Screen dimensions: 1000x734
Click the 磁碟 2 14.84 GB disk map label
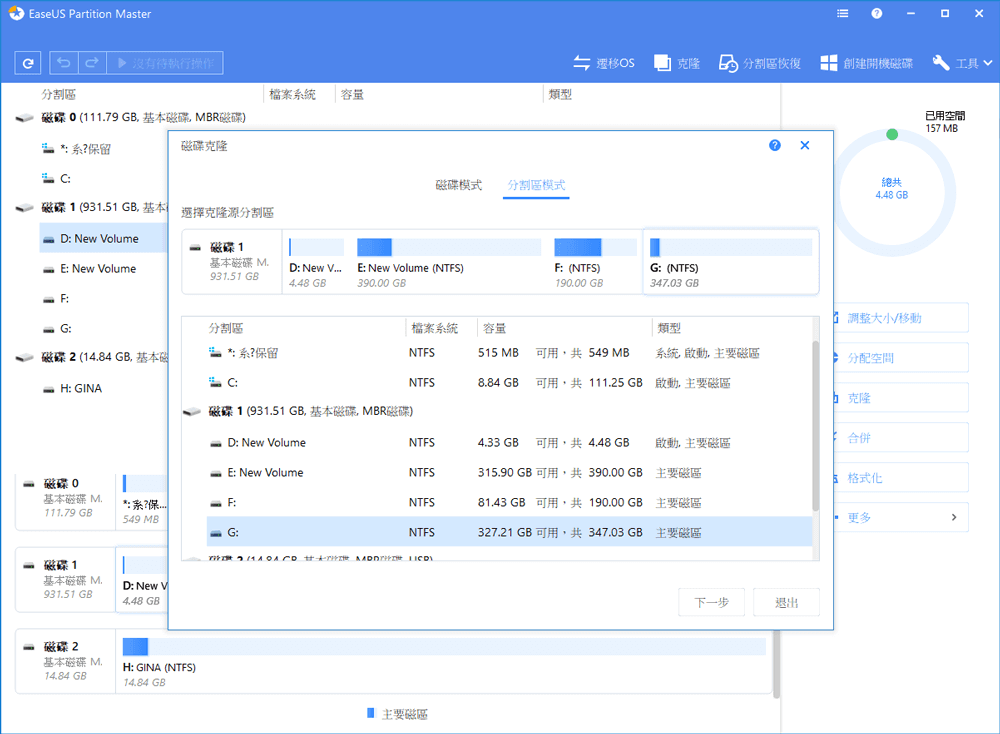point(66,661)
